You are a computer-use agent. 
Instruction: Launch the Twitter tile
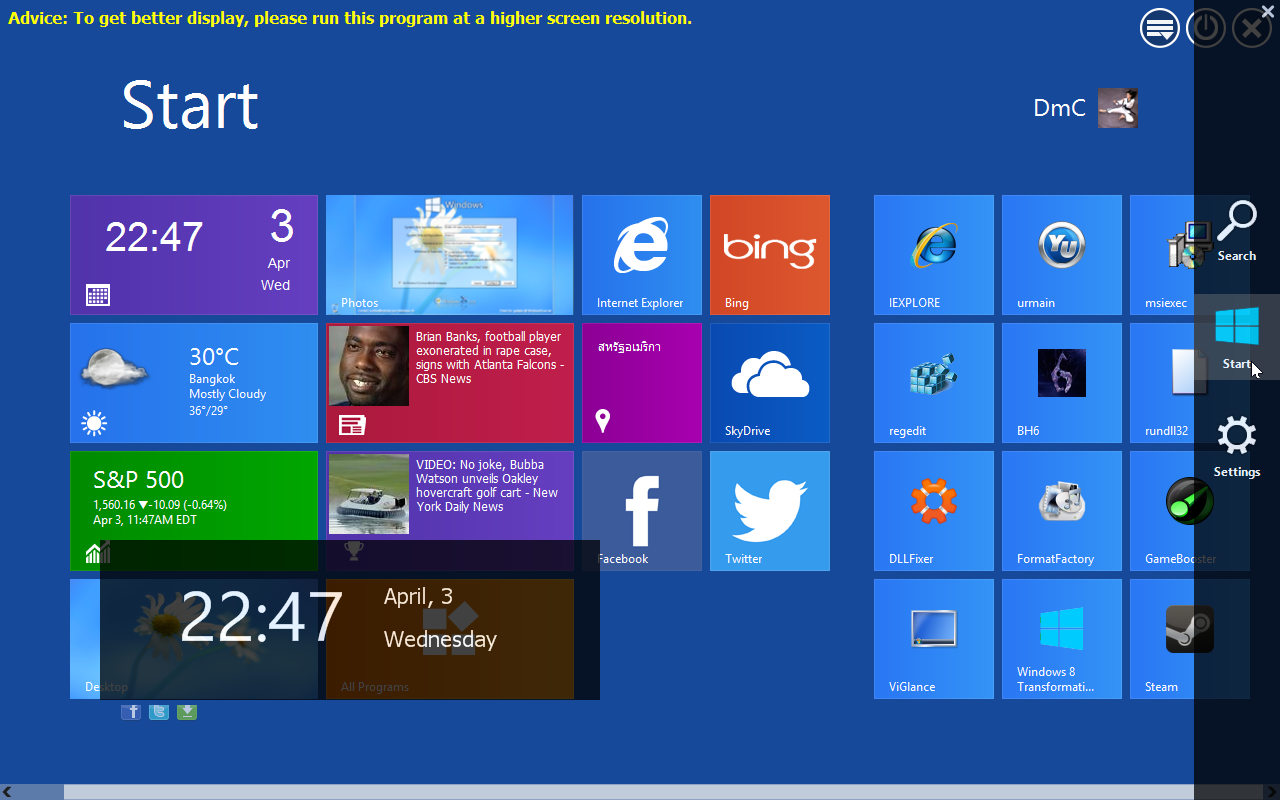point(769,511)
